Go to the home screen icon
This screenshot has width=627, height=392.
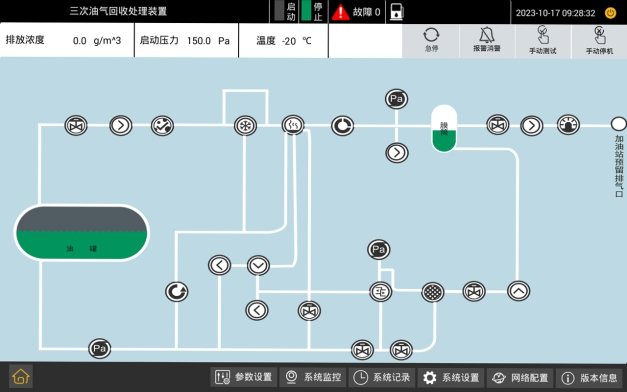21,377
